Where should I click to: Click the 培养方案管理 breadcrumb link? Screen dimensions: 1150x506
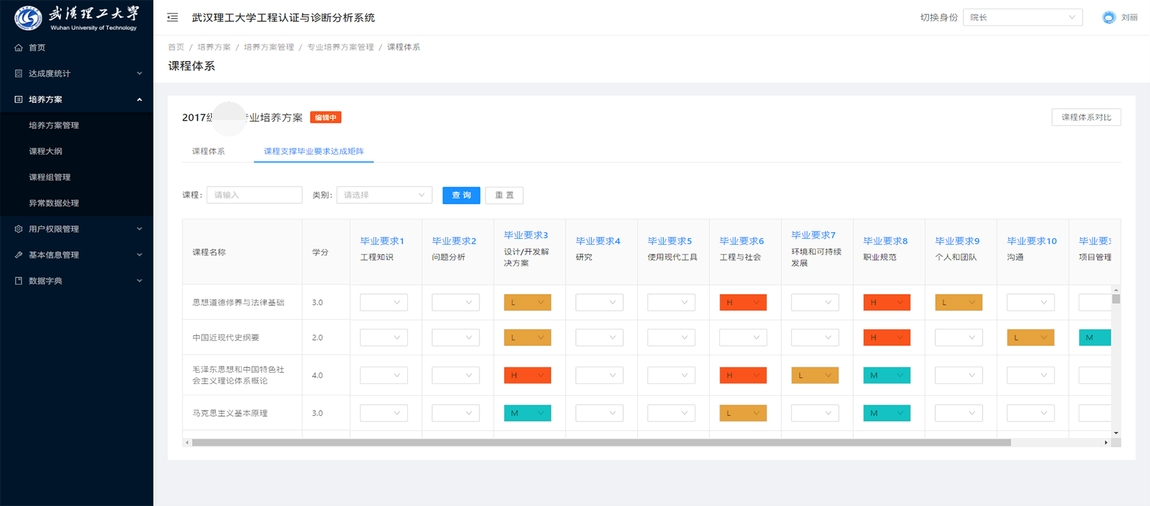tap(268, 47)
